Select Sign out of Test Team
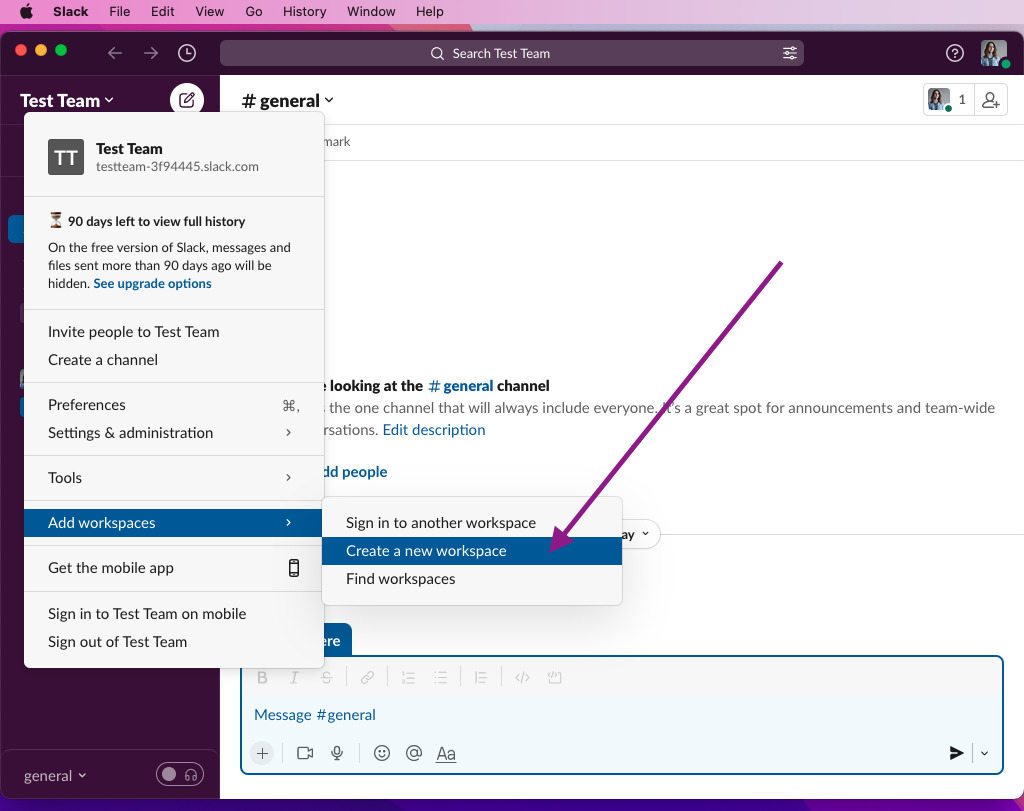The height and width of the screenshot is (811, 1024). (x=173, y=642)
